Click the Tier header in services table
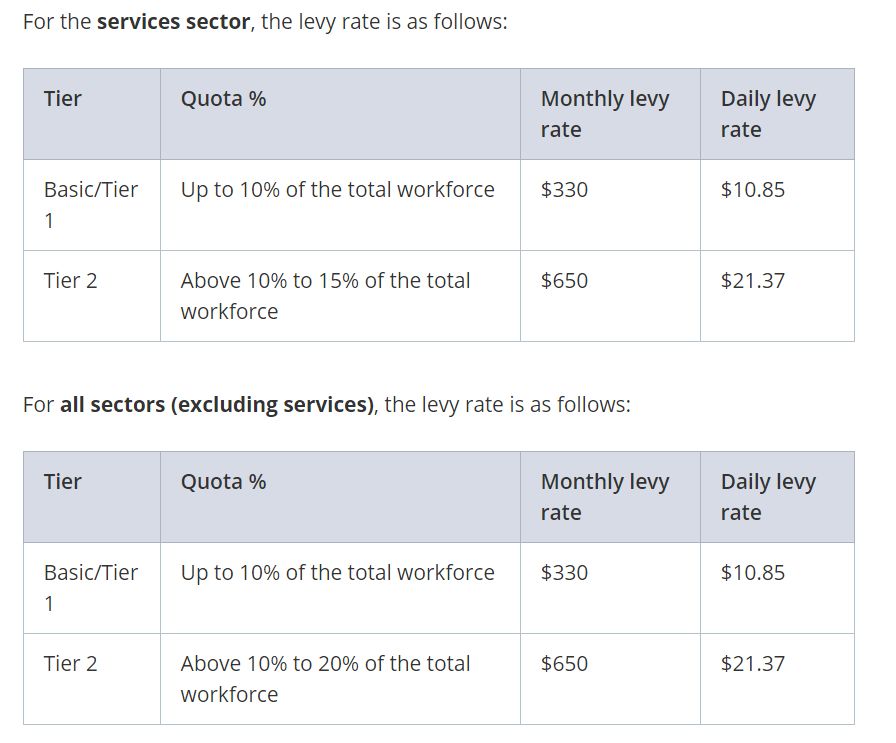The height and width of the screenshot is (743, 896). pyautogui.click(x=63, y=99)
